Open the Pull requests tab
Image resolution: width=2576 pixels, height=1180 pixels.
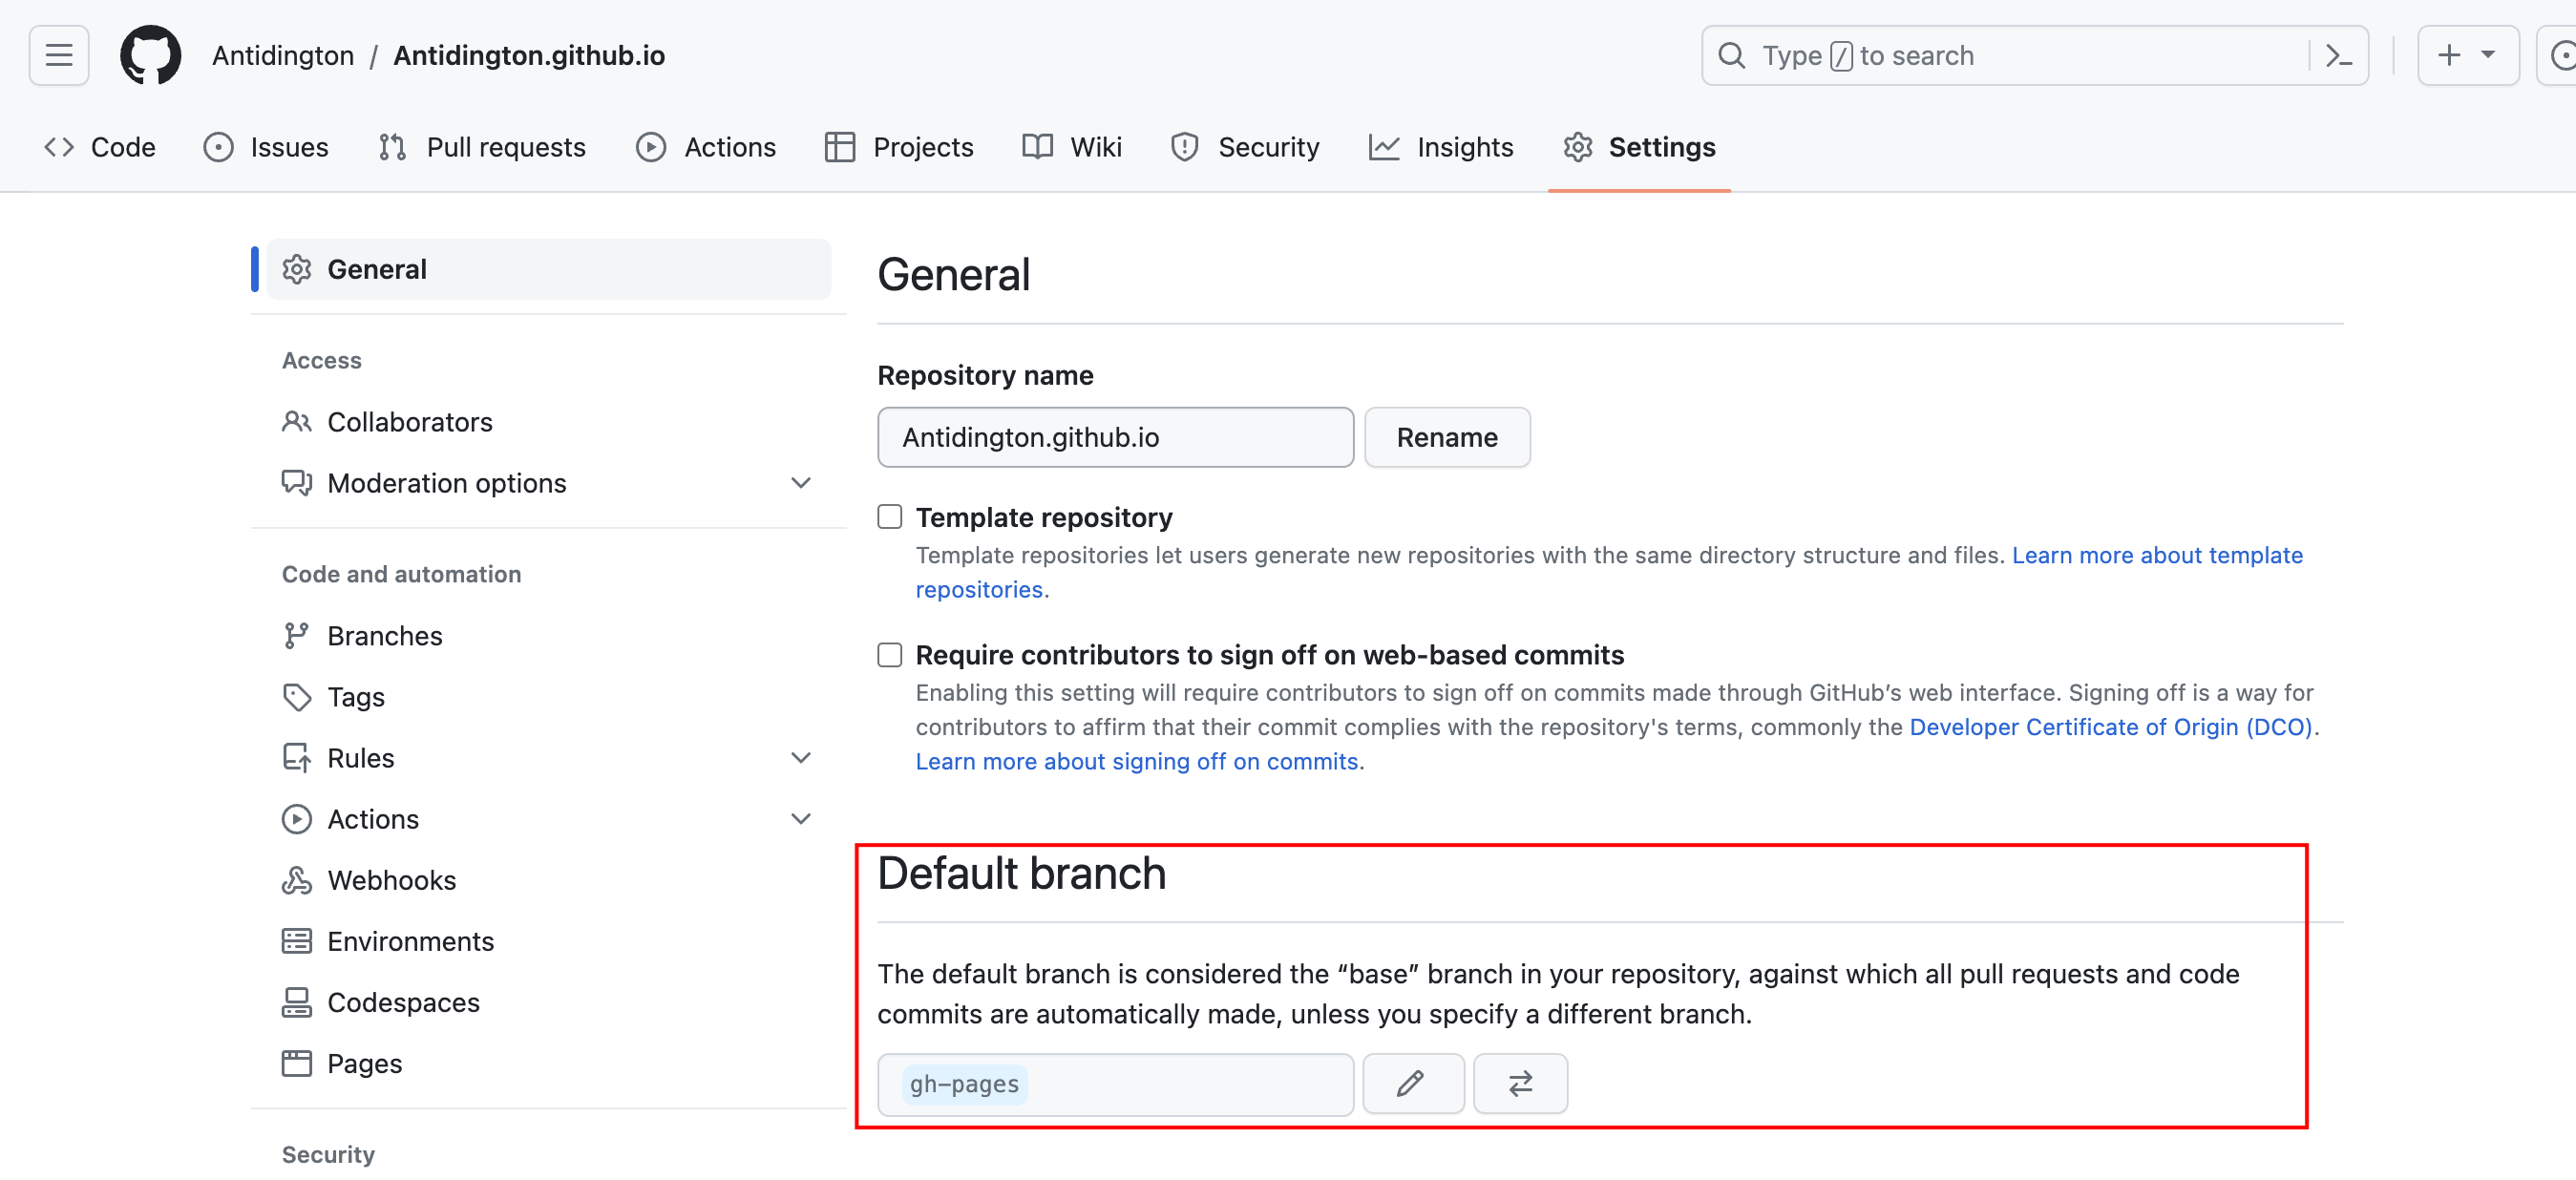(x=482, y=147)
